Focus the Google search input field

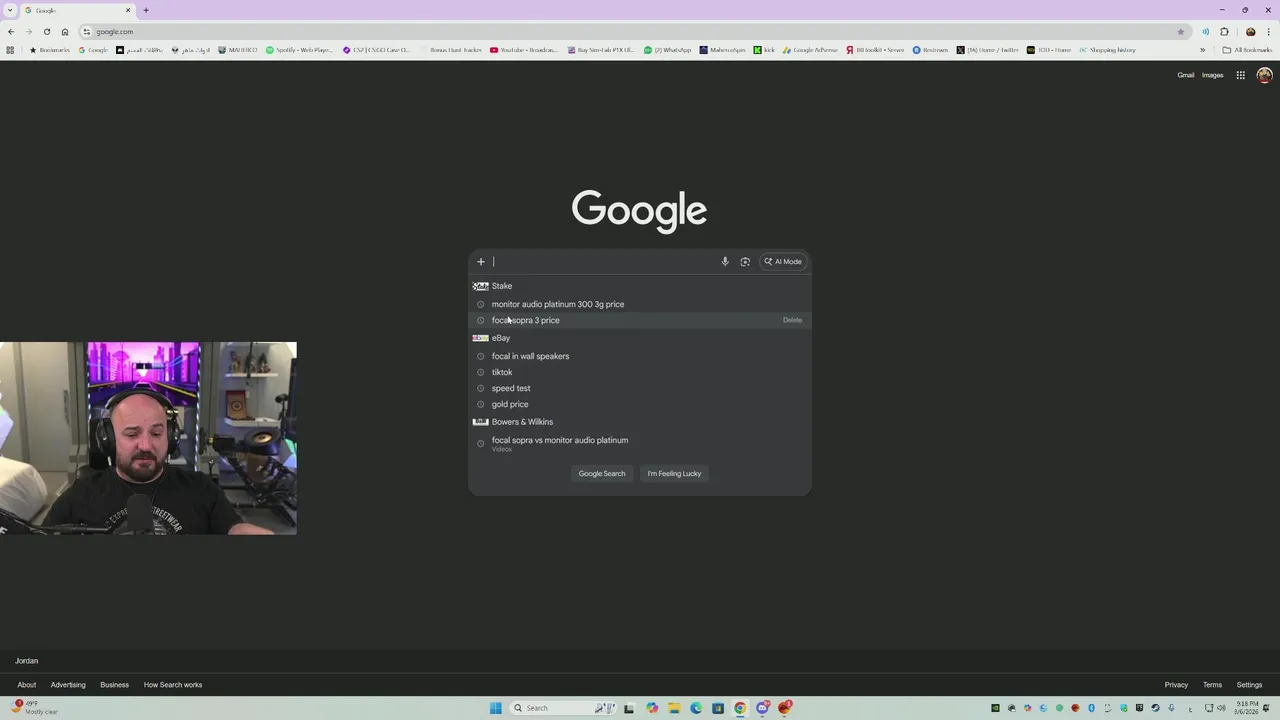click(x=603, y=262)
